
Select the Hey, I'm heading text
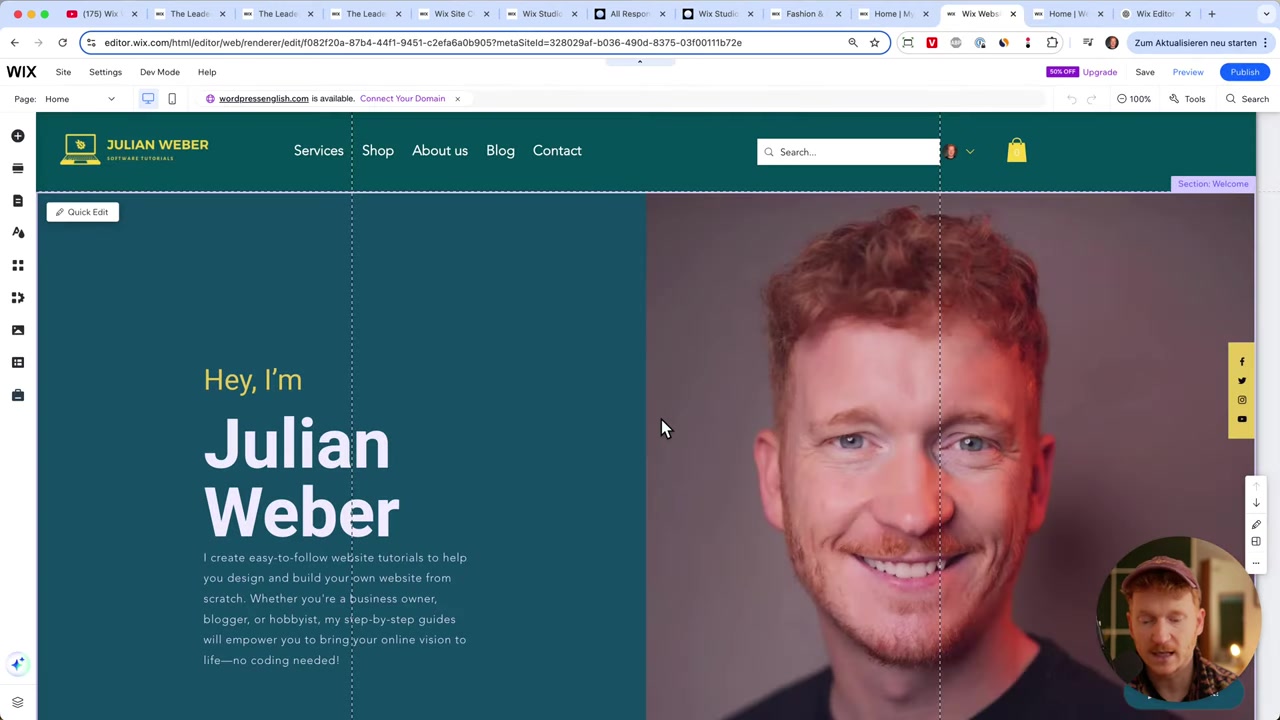click(253, 380)
